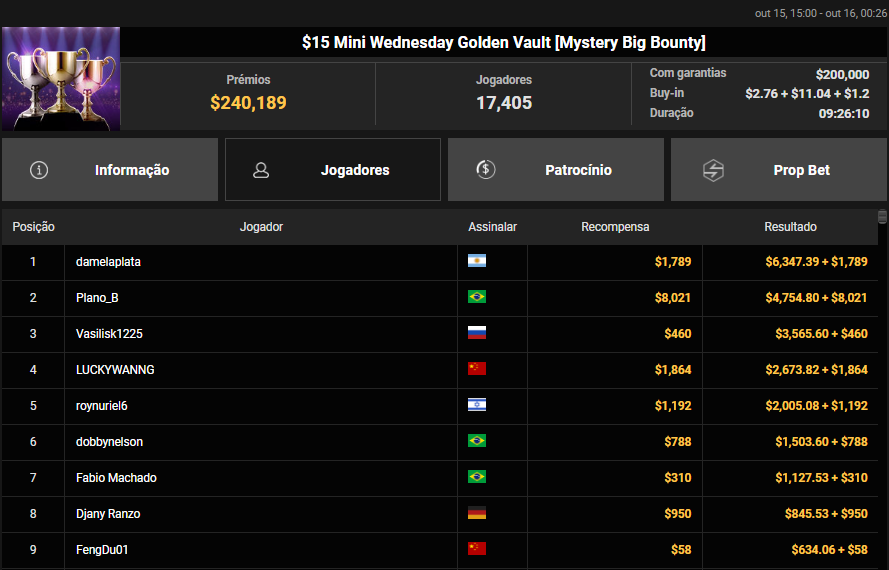Image resolution: width=889 pixels, height=570 pixels.
Task: Click the Resultado column header
Action: click(790, 227)
